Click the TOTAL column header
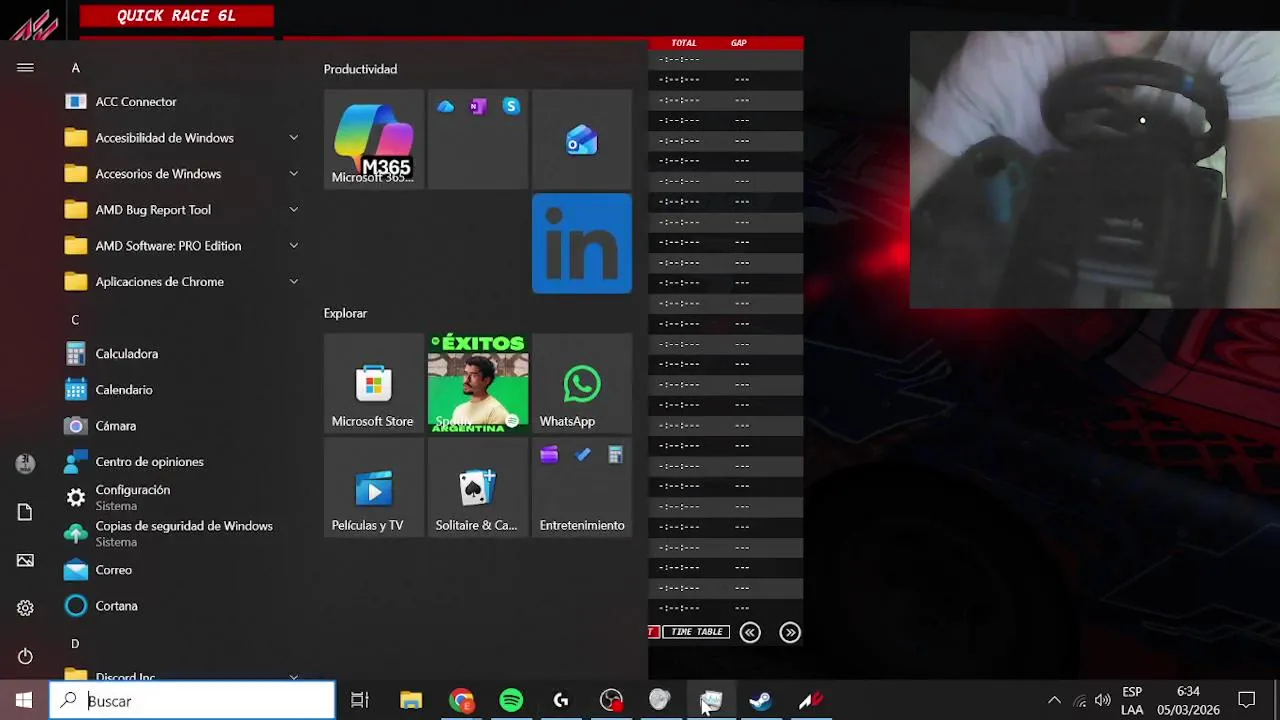This screenshot has width=1280, height=720. [x=684, y=43]
